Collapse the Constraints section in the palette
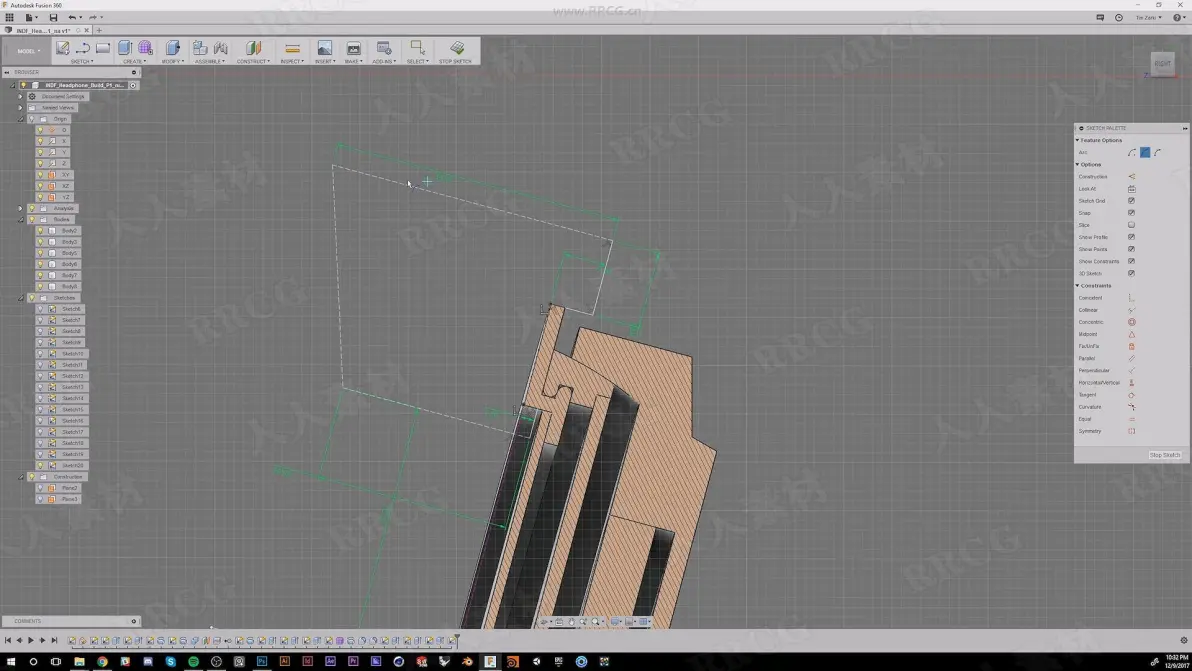 click(x=1077, y=286)
